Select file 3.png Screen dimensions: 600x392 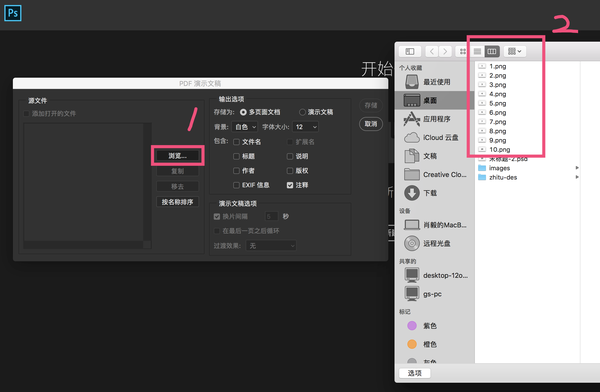pyautogui.click(x=497, y=85)
